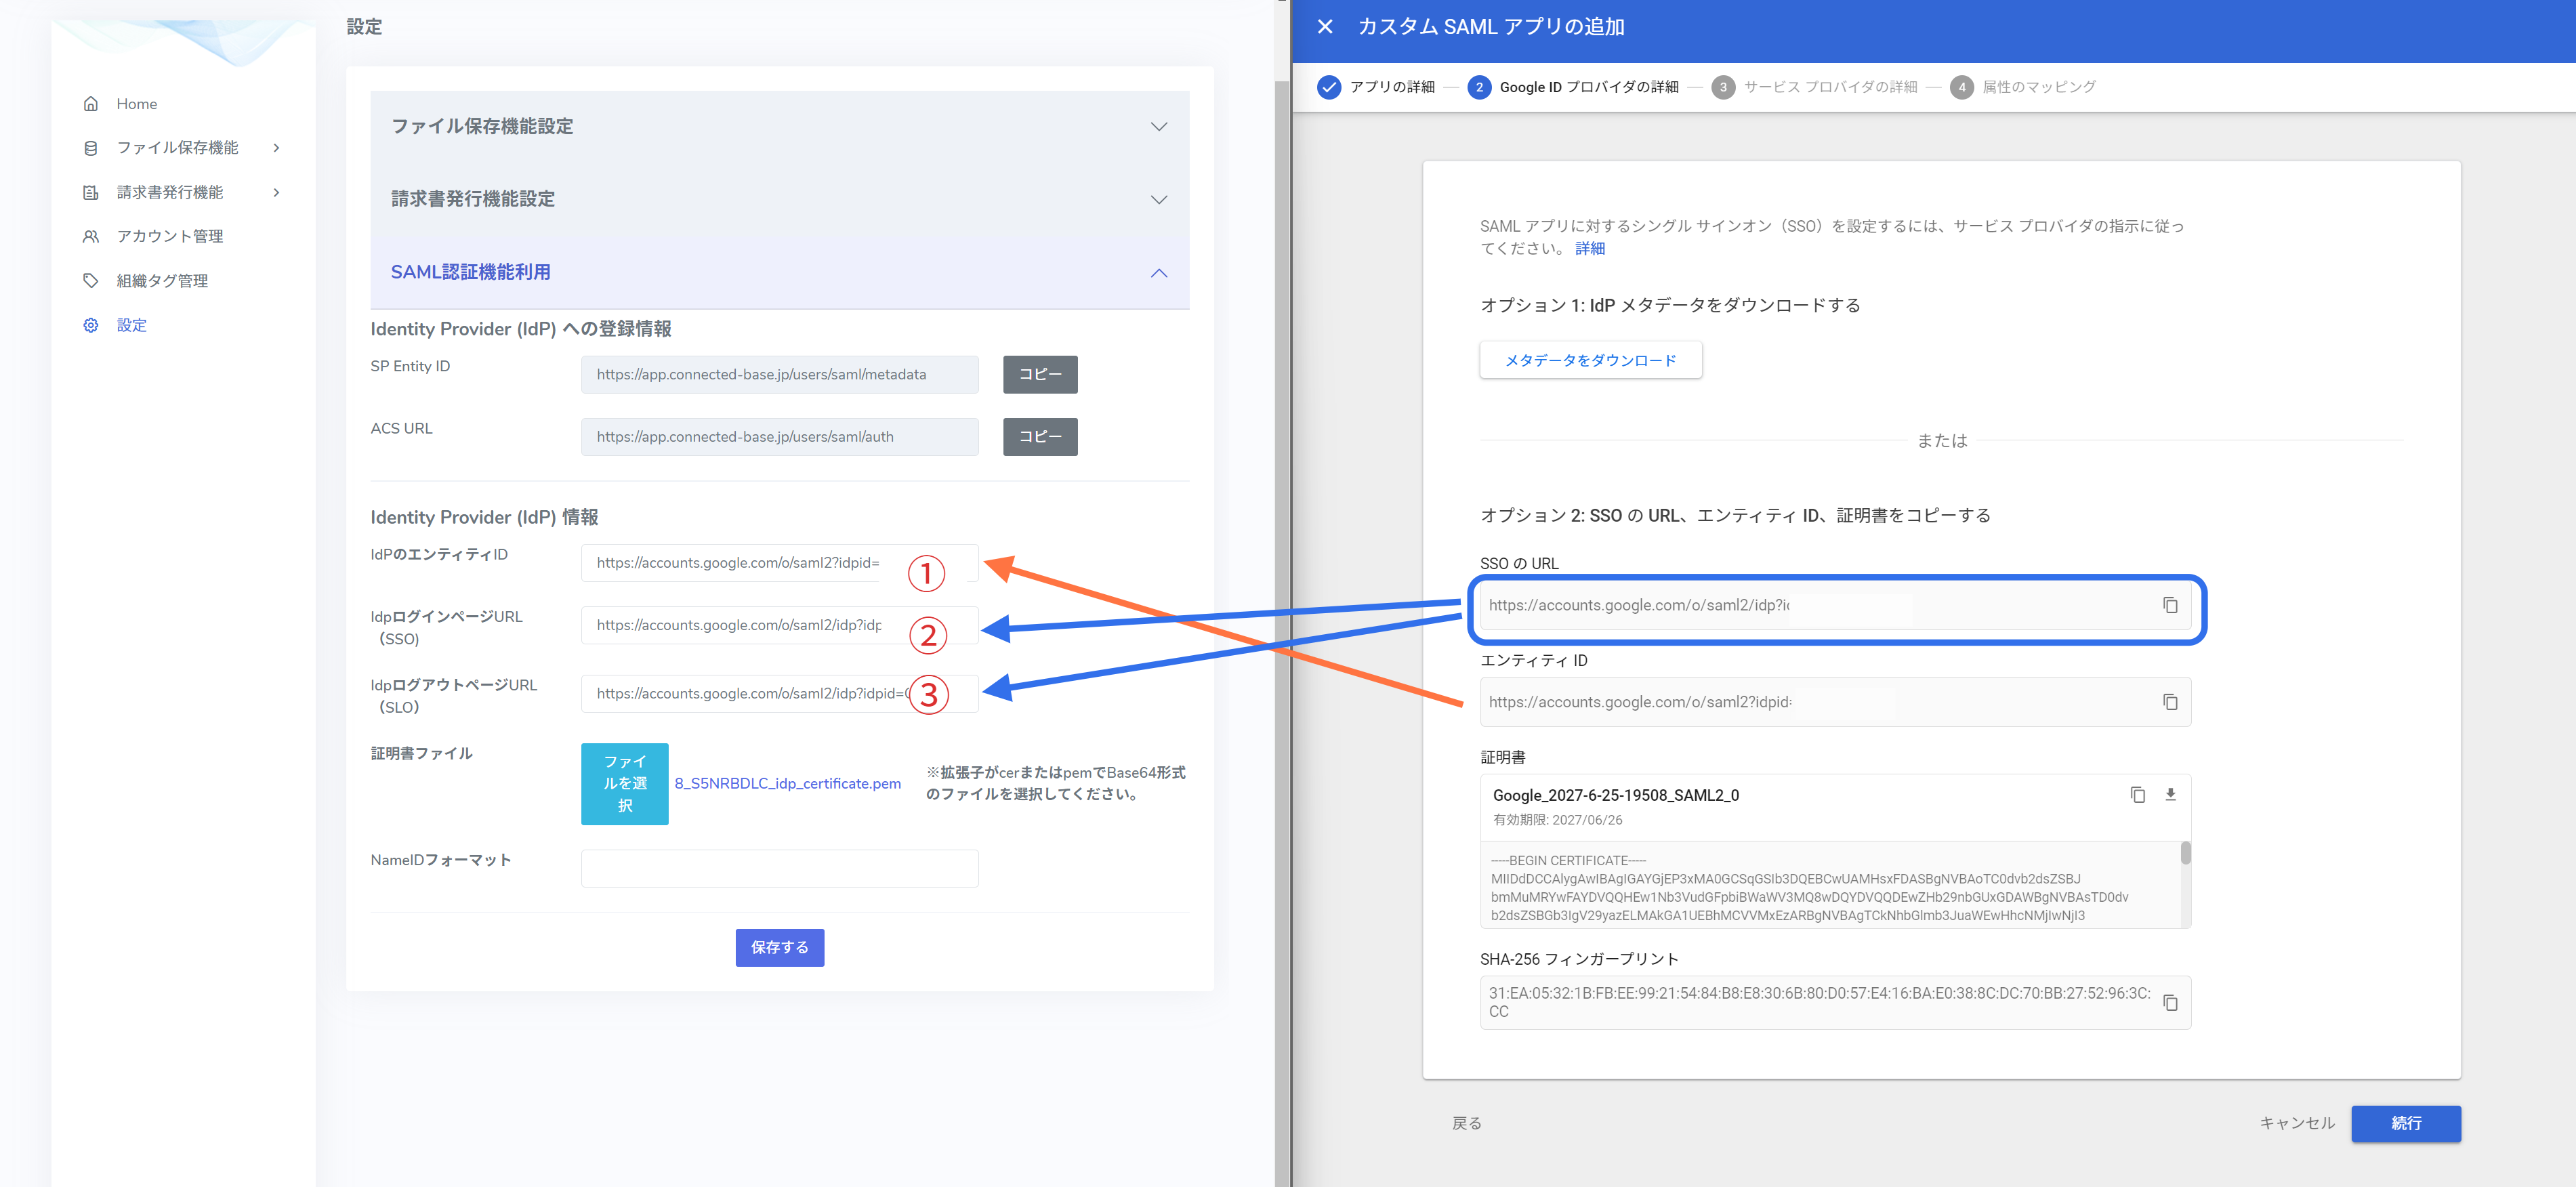Click ファイルを選択 to choose certificate
Screen dimensions: 2576x1187
tap(624, 784)
